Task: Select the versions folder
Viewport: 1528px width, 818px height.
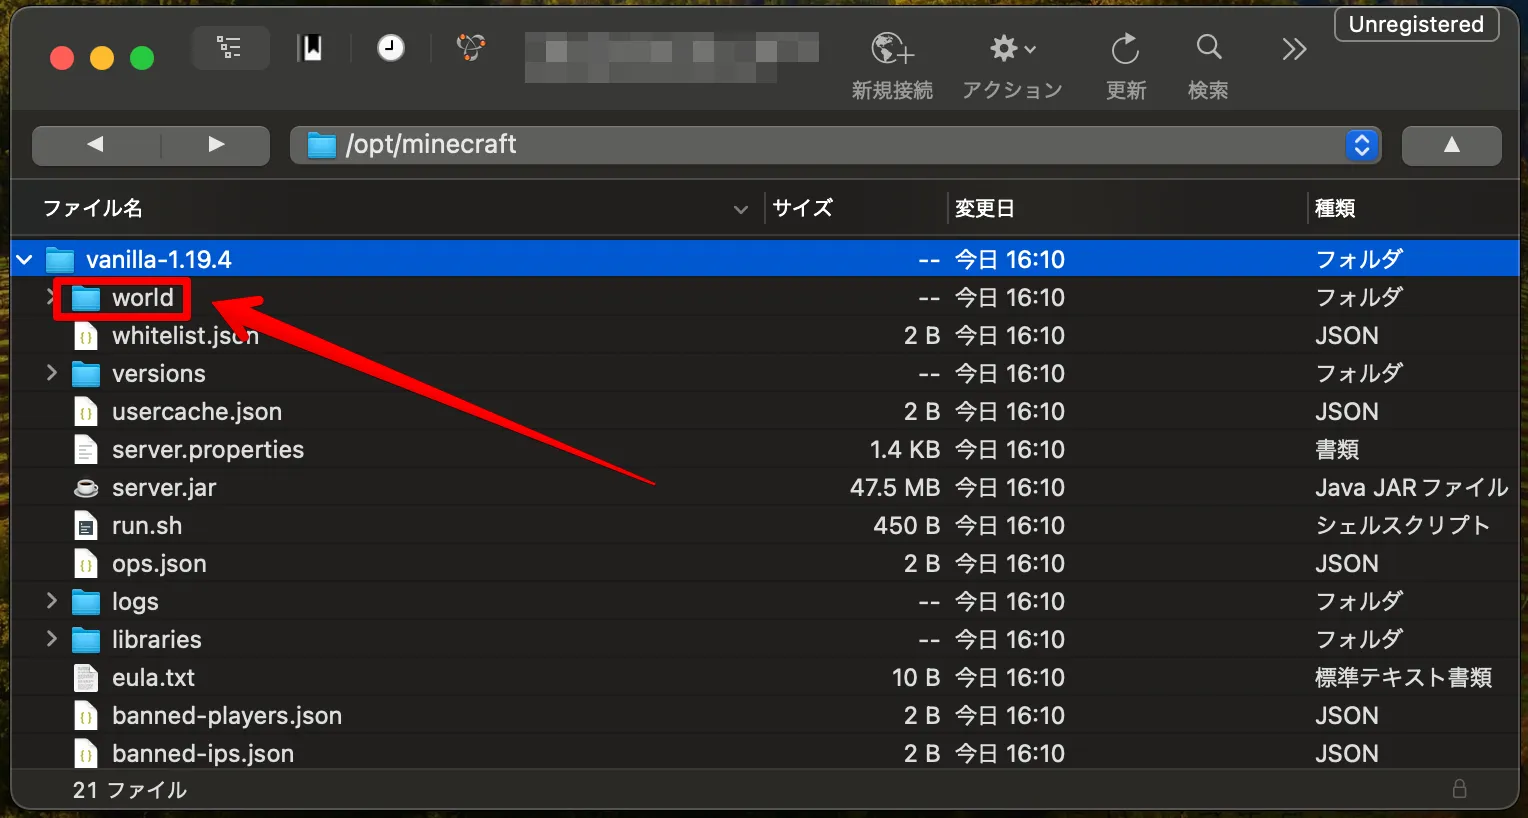Action: coord(159,374)
